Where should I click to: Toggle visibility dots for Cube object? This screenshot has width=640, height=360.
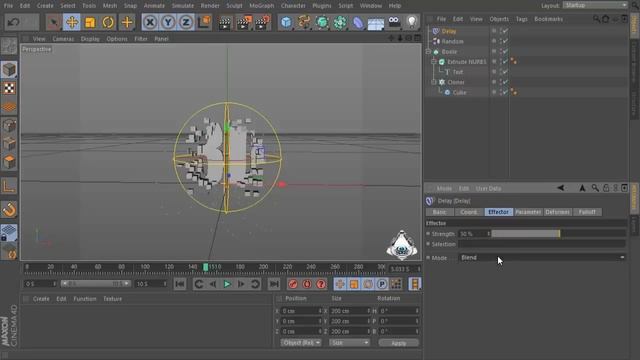click(500, 92)
